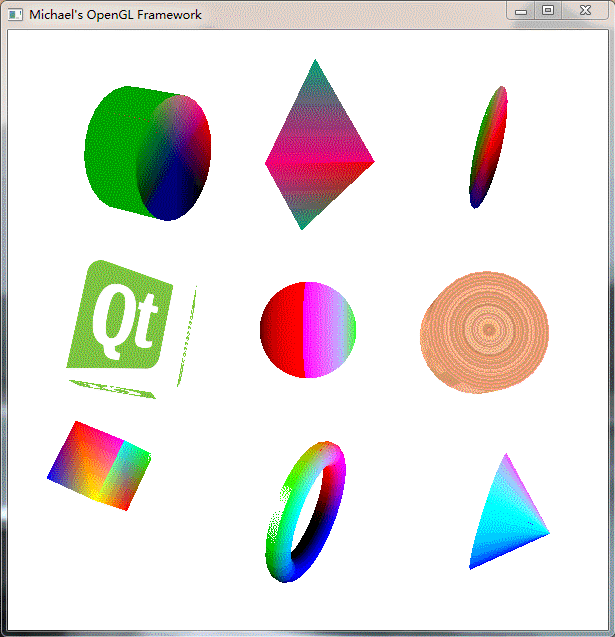Click the "Michael's OpenGL Framework" title text
This screenshot has height=637, width=615.
115,15
